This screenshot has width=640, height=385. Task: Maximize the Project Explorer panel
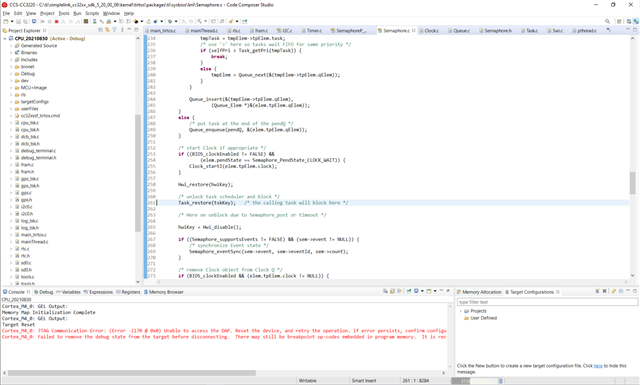click(136, 29)
